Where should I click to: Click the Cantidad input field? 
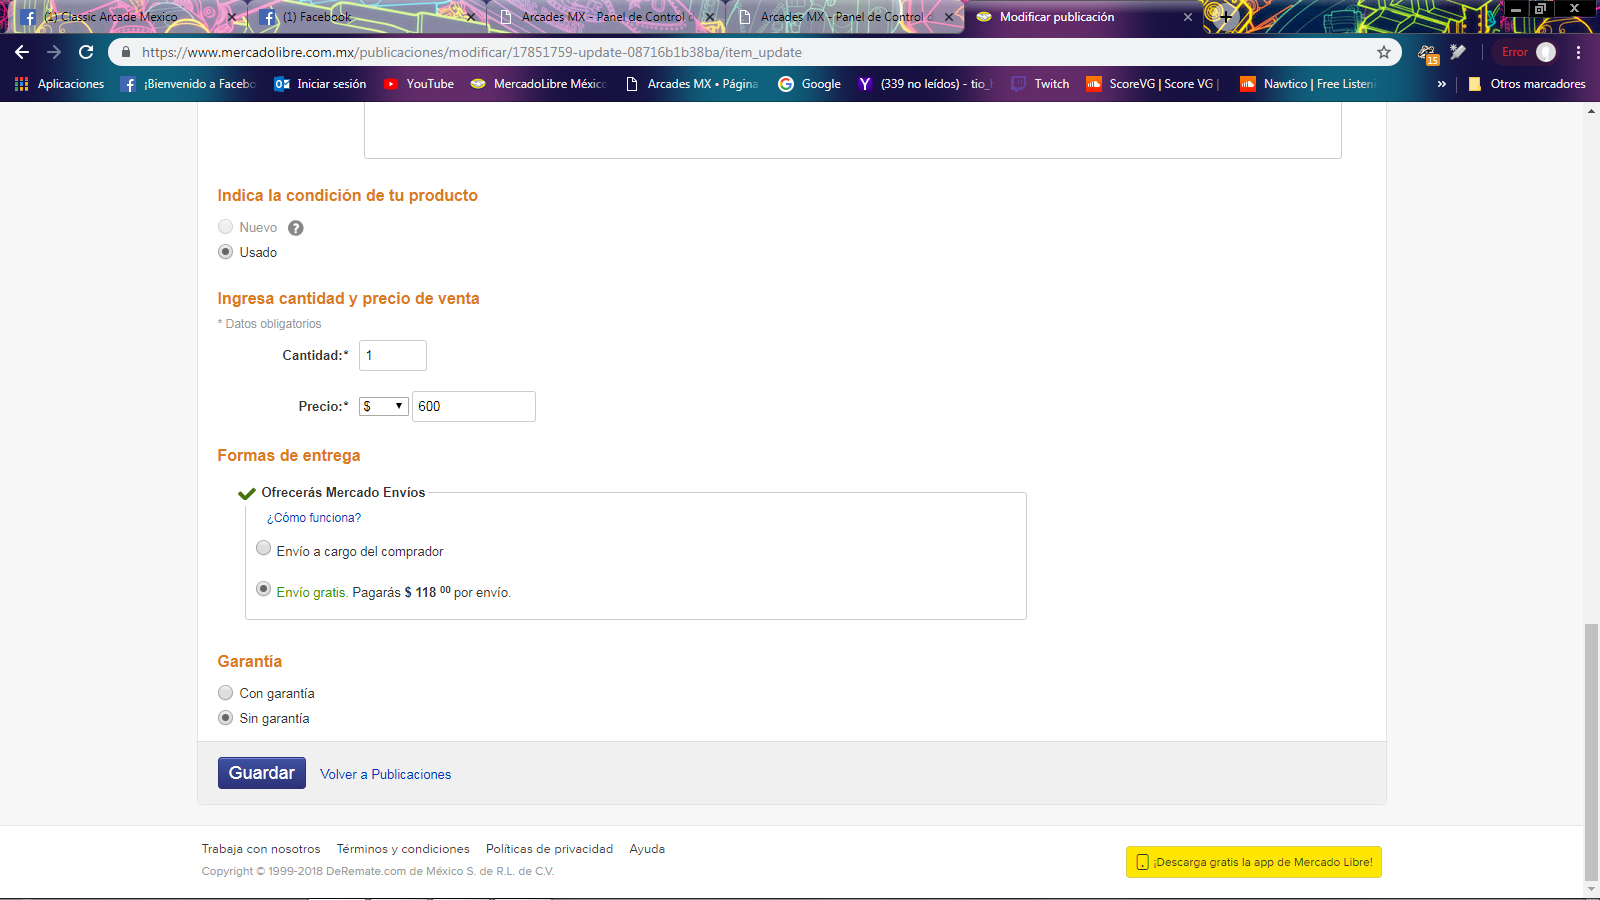coord(392,356)
